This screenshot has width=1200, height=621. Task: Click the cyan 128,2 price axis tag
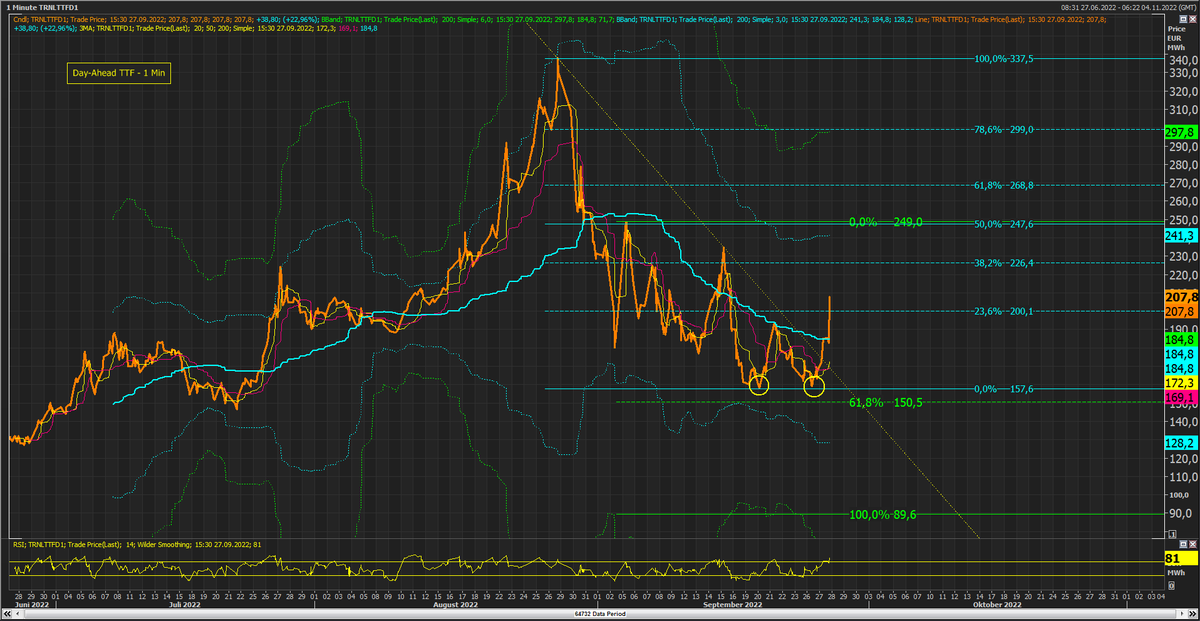pos(1181,442)
